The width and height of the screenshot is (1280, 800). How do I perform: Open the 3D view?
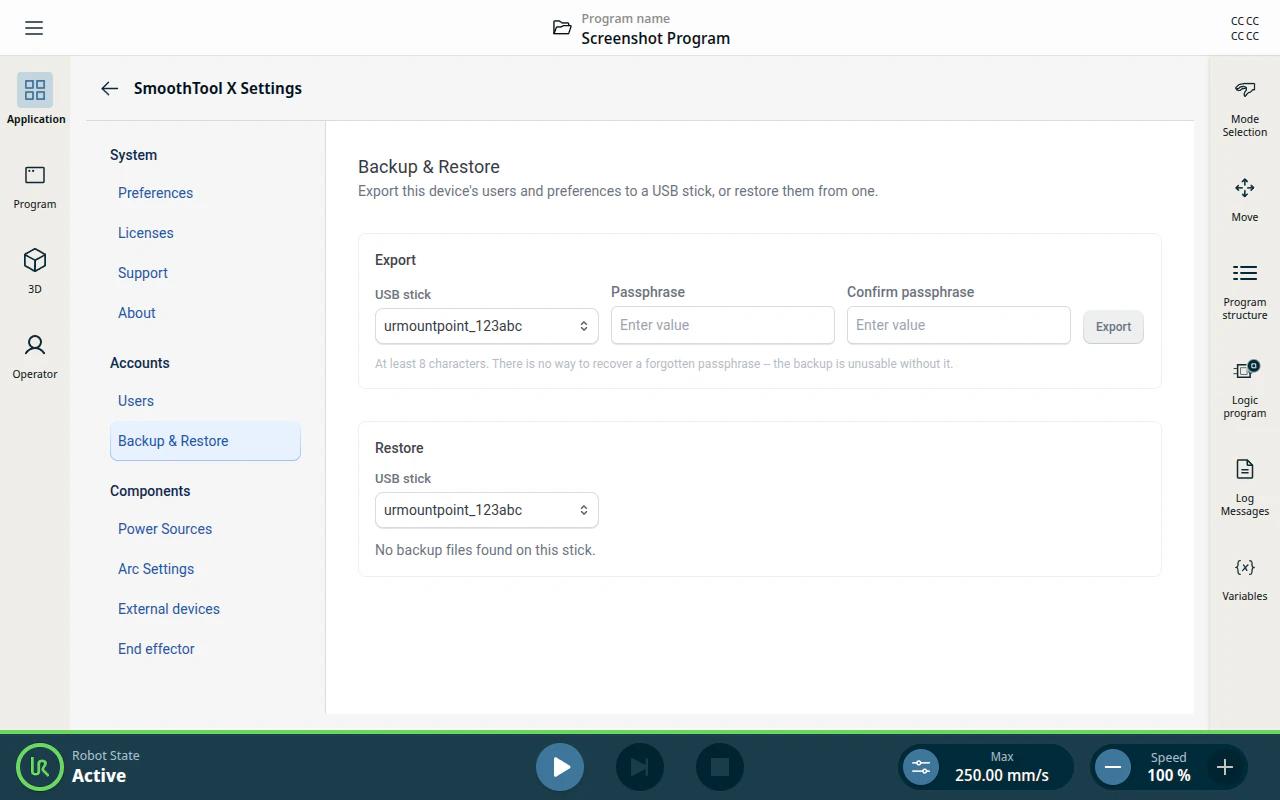pos(35,272)
